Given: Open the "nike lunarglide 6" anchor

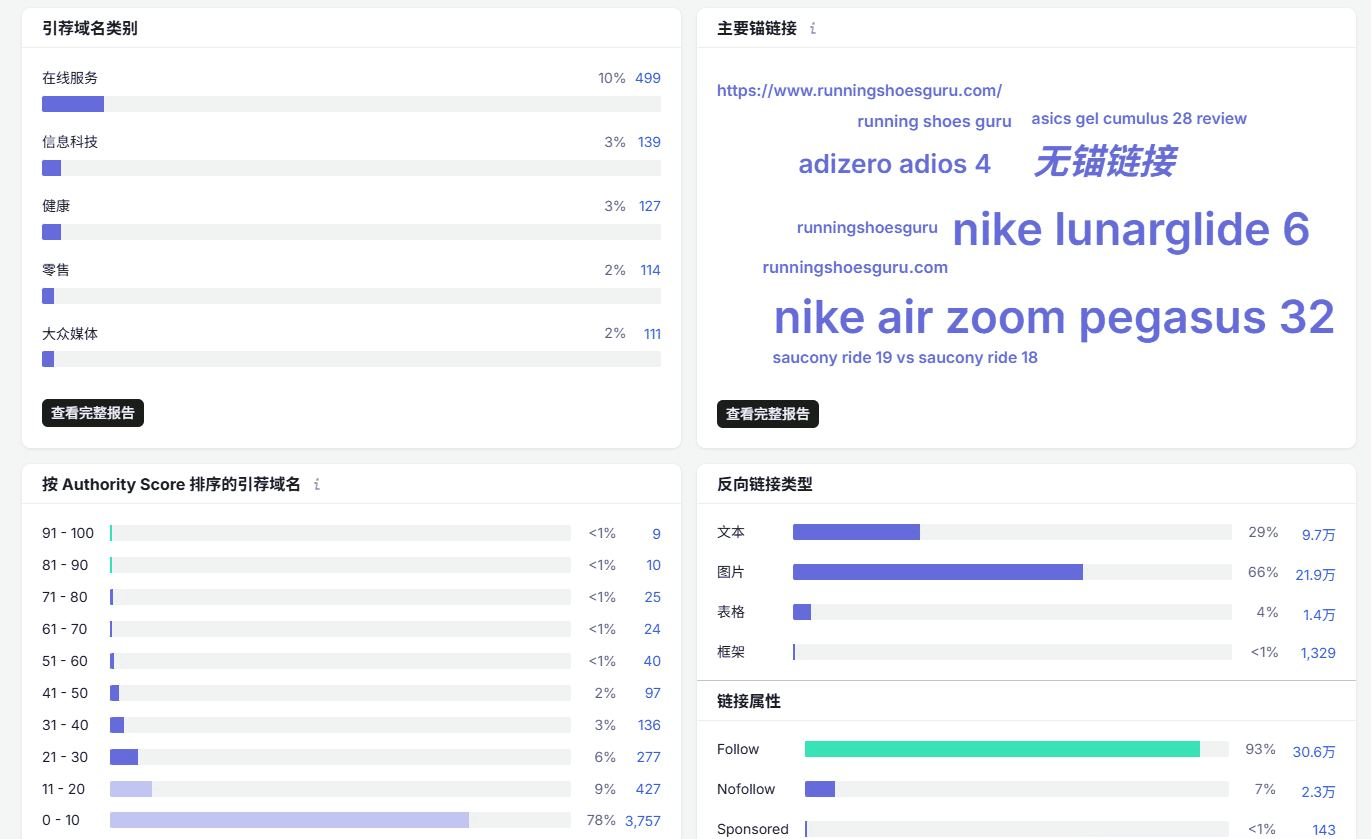Looking at the screenshot, I should click(1131, 229).
